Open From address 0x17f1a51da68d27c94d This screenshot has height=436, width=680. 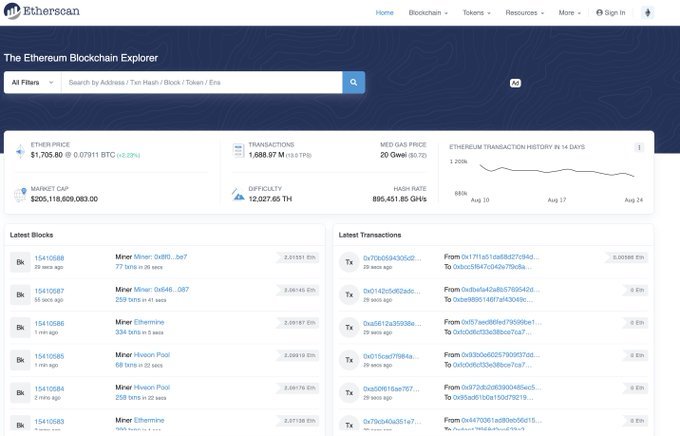pos(500,257)
